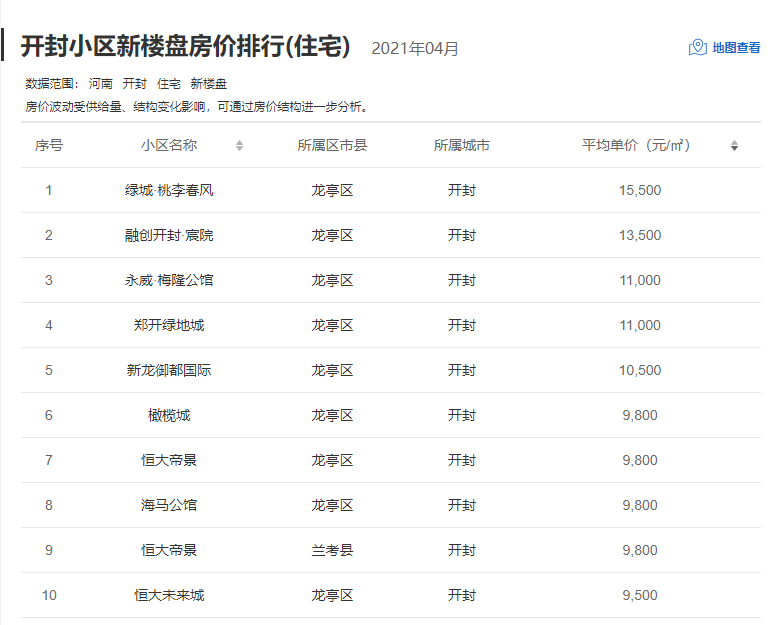
Task: Select 新龙御都国际 community row
Action: coord(169,370)
